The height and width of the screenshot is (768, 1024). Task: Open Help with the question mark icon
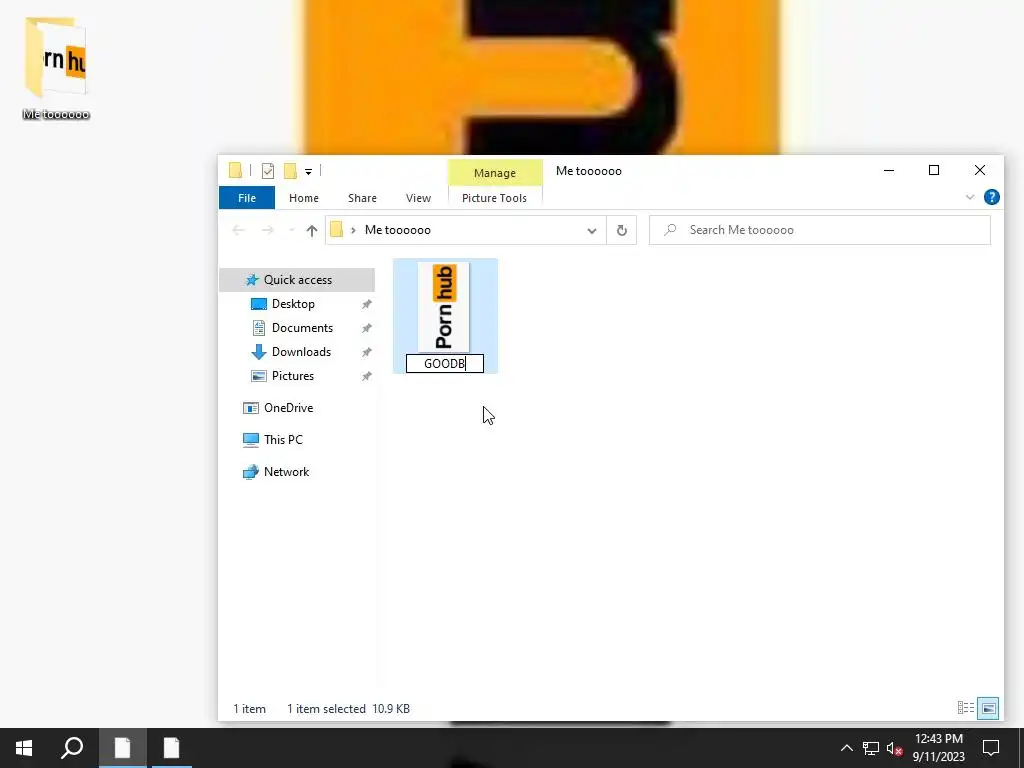point(991,197)
